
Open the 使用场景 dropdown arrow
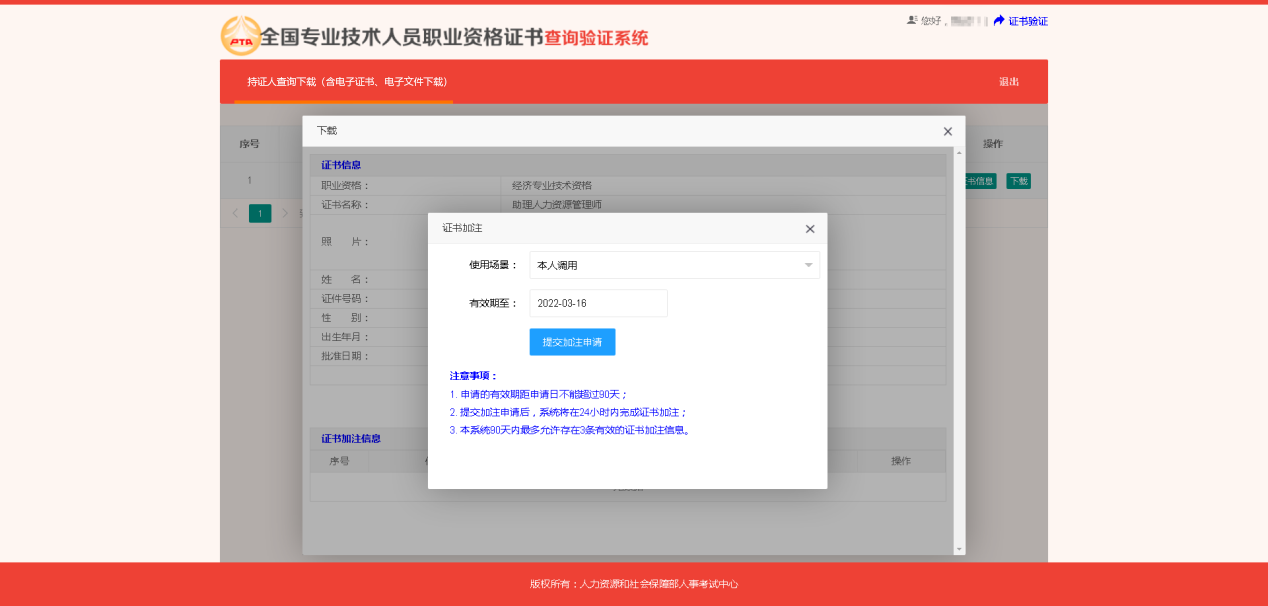pyautogui.click(x=808, y=264)
